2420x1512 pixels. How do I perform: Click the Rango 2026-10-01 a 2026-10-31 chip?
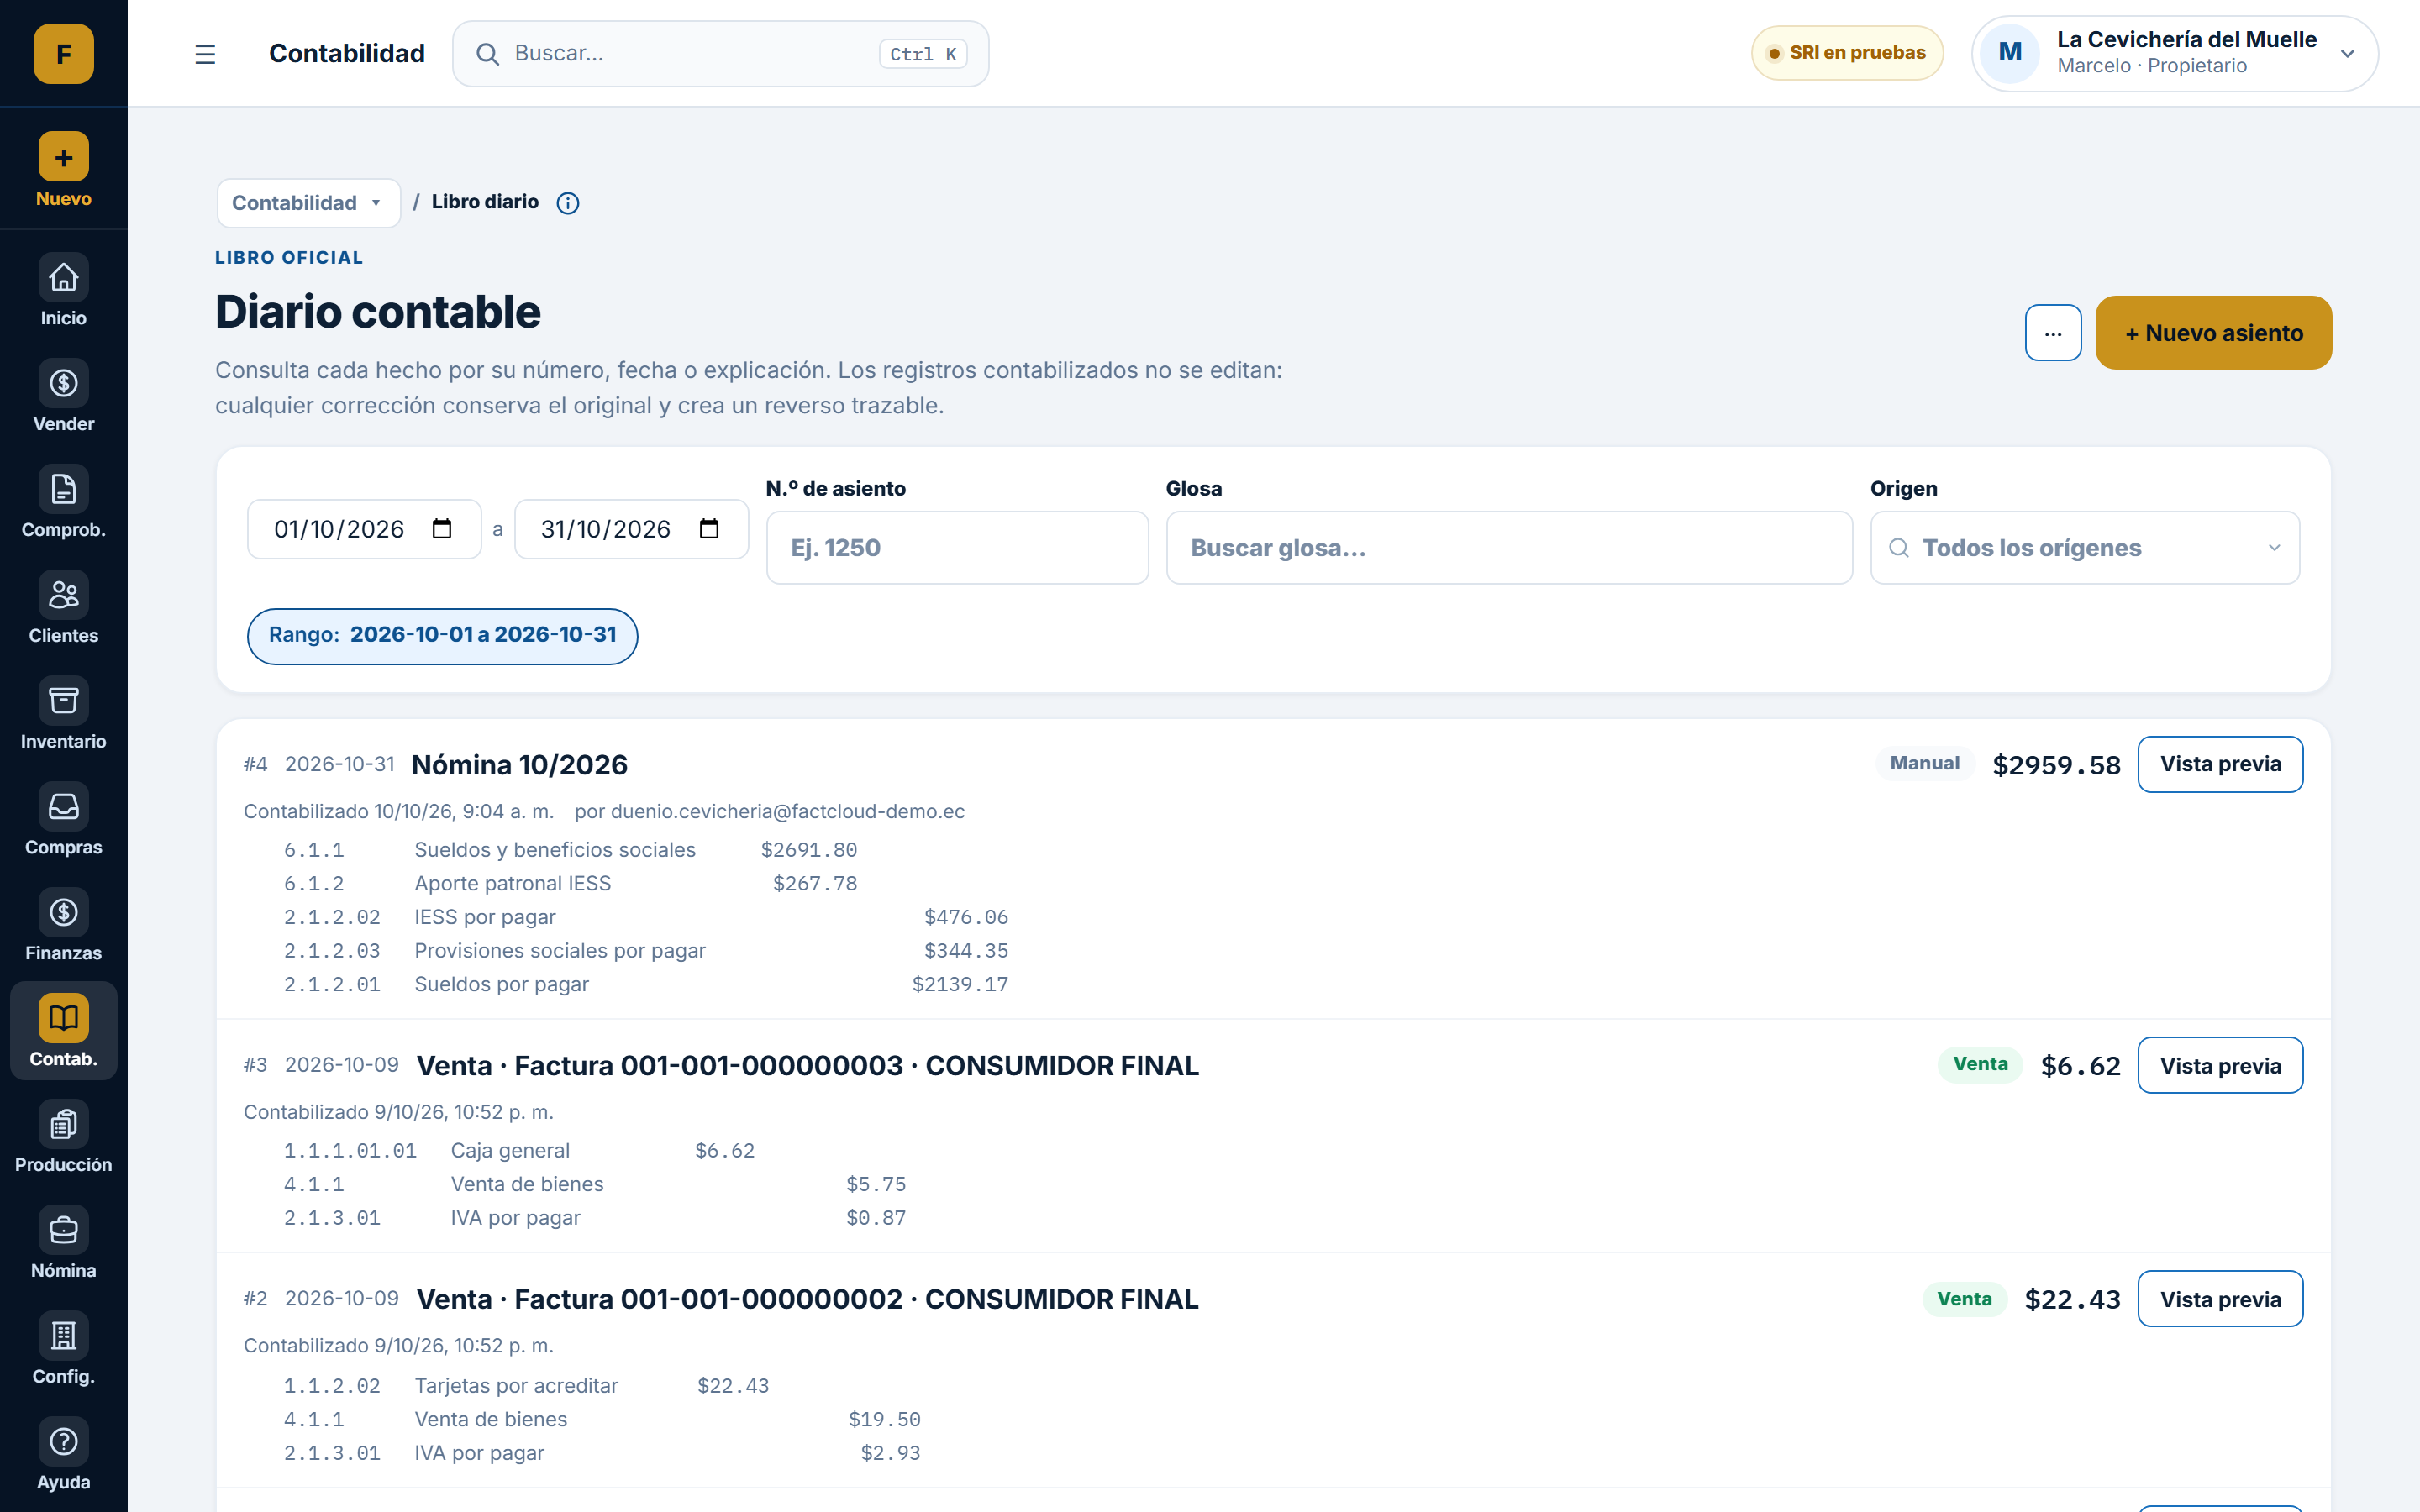[442, 636]
